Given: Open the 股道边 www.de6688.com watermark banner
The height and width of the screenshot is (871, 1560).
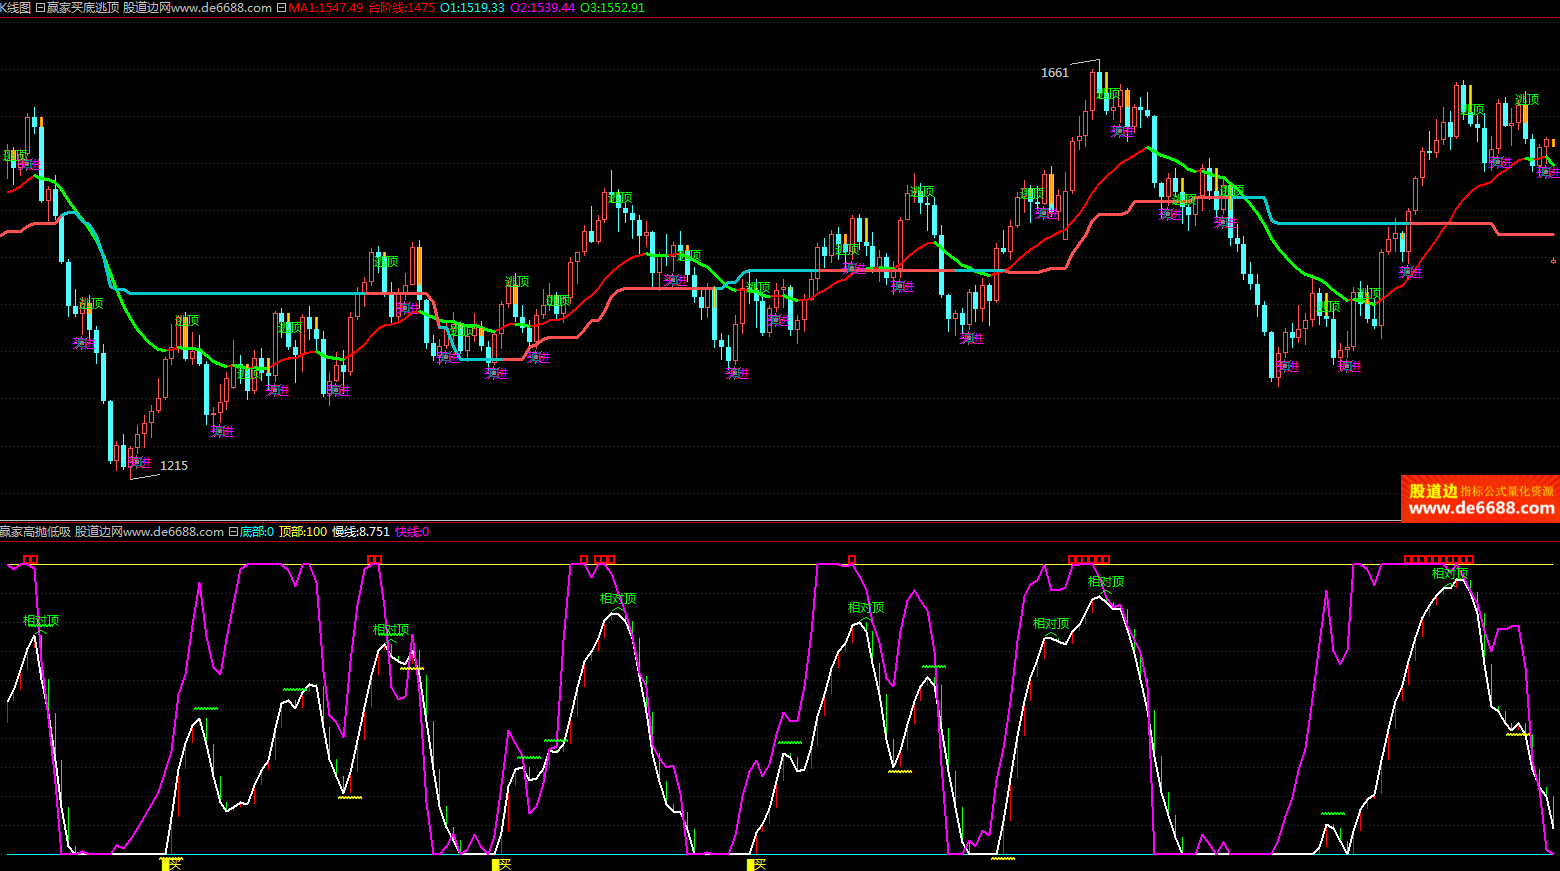Looking at the screenshot, I should point(1480,499).
